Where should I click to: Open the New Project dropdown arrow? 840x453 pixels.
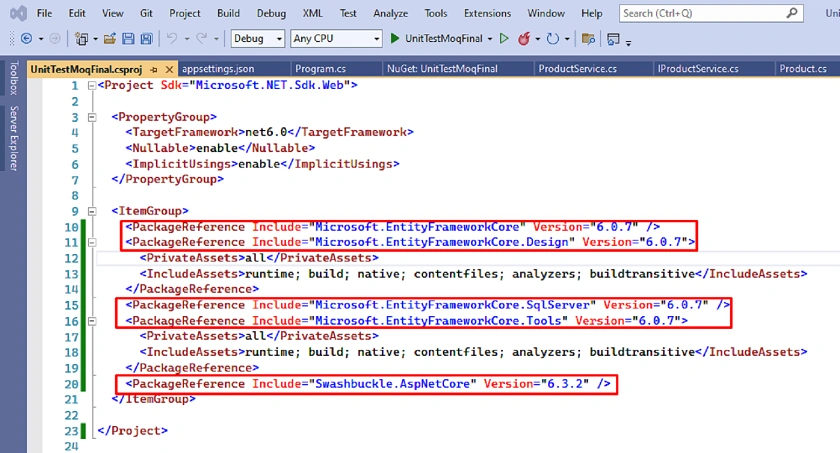pyautogui.click(x=95, y=39)
